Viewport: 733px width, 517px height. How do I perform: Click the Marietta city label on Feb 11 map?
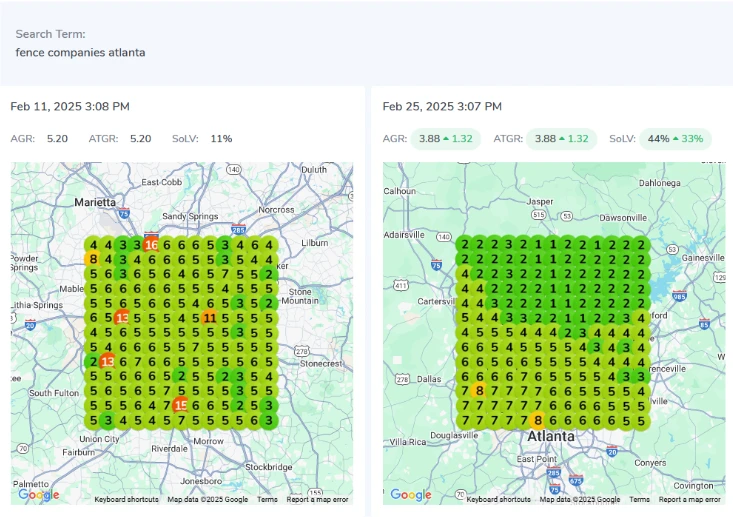pos(95,201)
